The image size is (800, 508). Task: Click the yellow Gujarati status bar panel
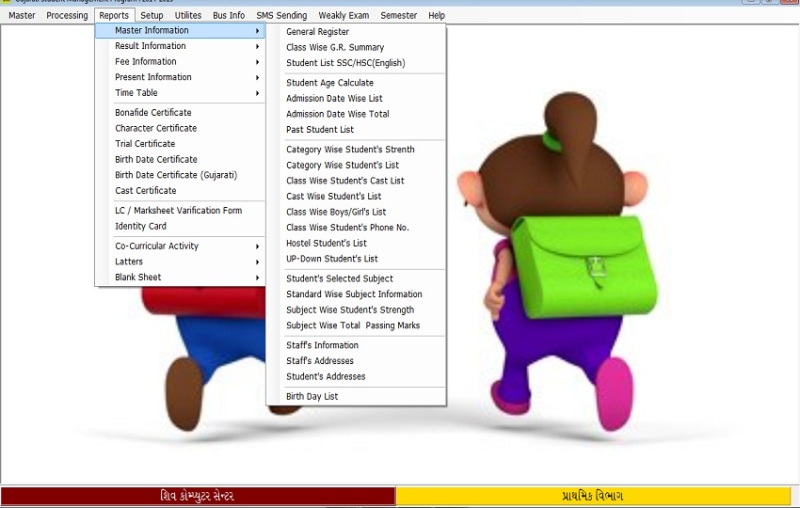[592, 496]
